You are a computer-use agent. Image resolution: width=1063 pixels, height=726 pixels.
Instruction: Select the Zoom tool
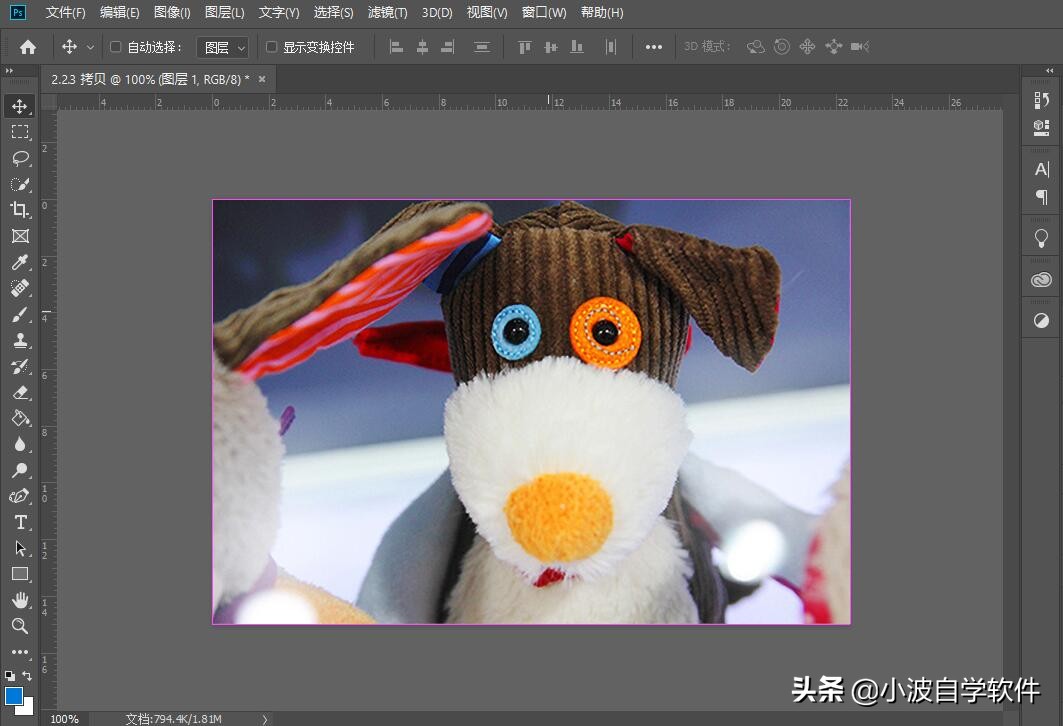[x=20, y=626]
